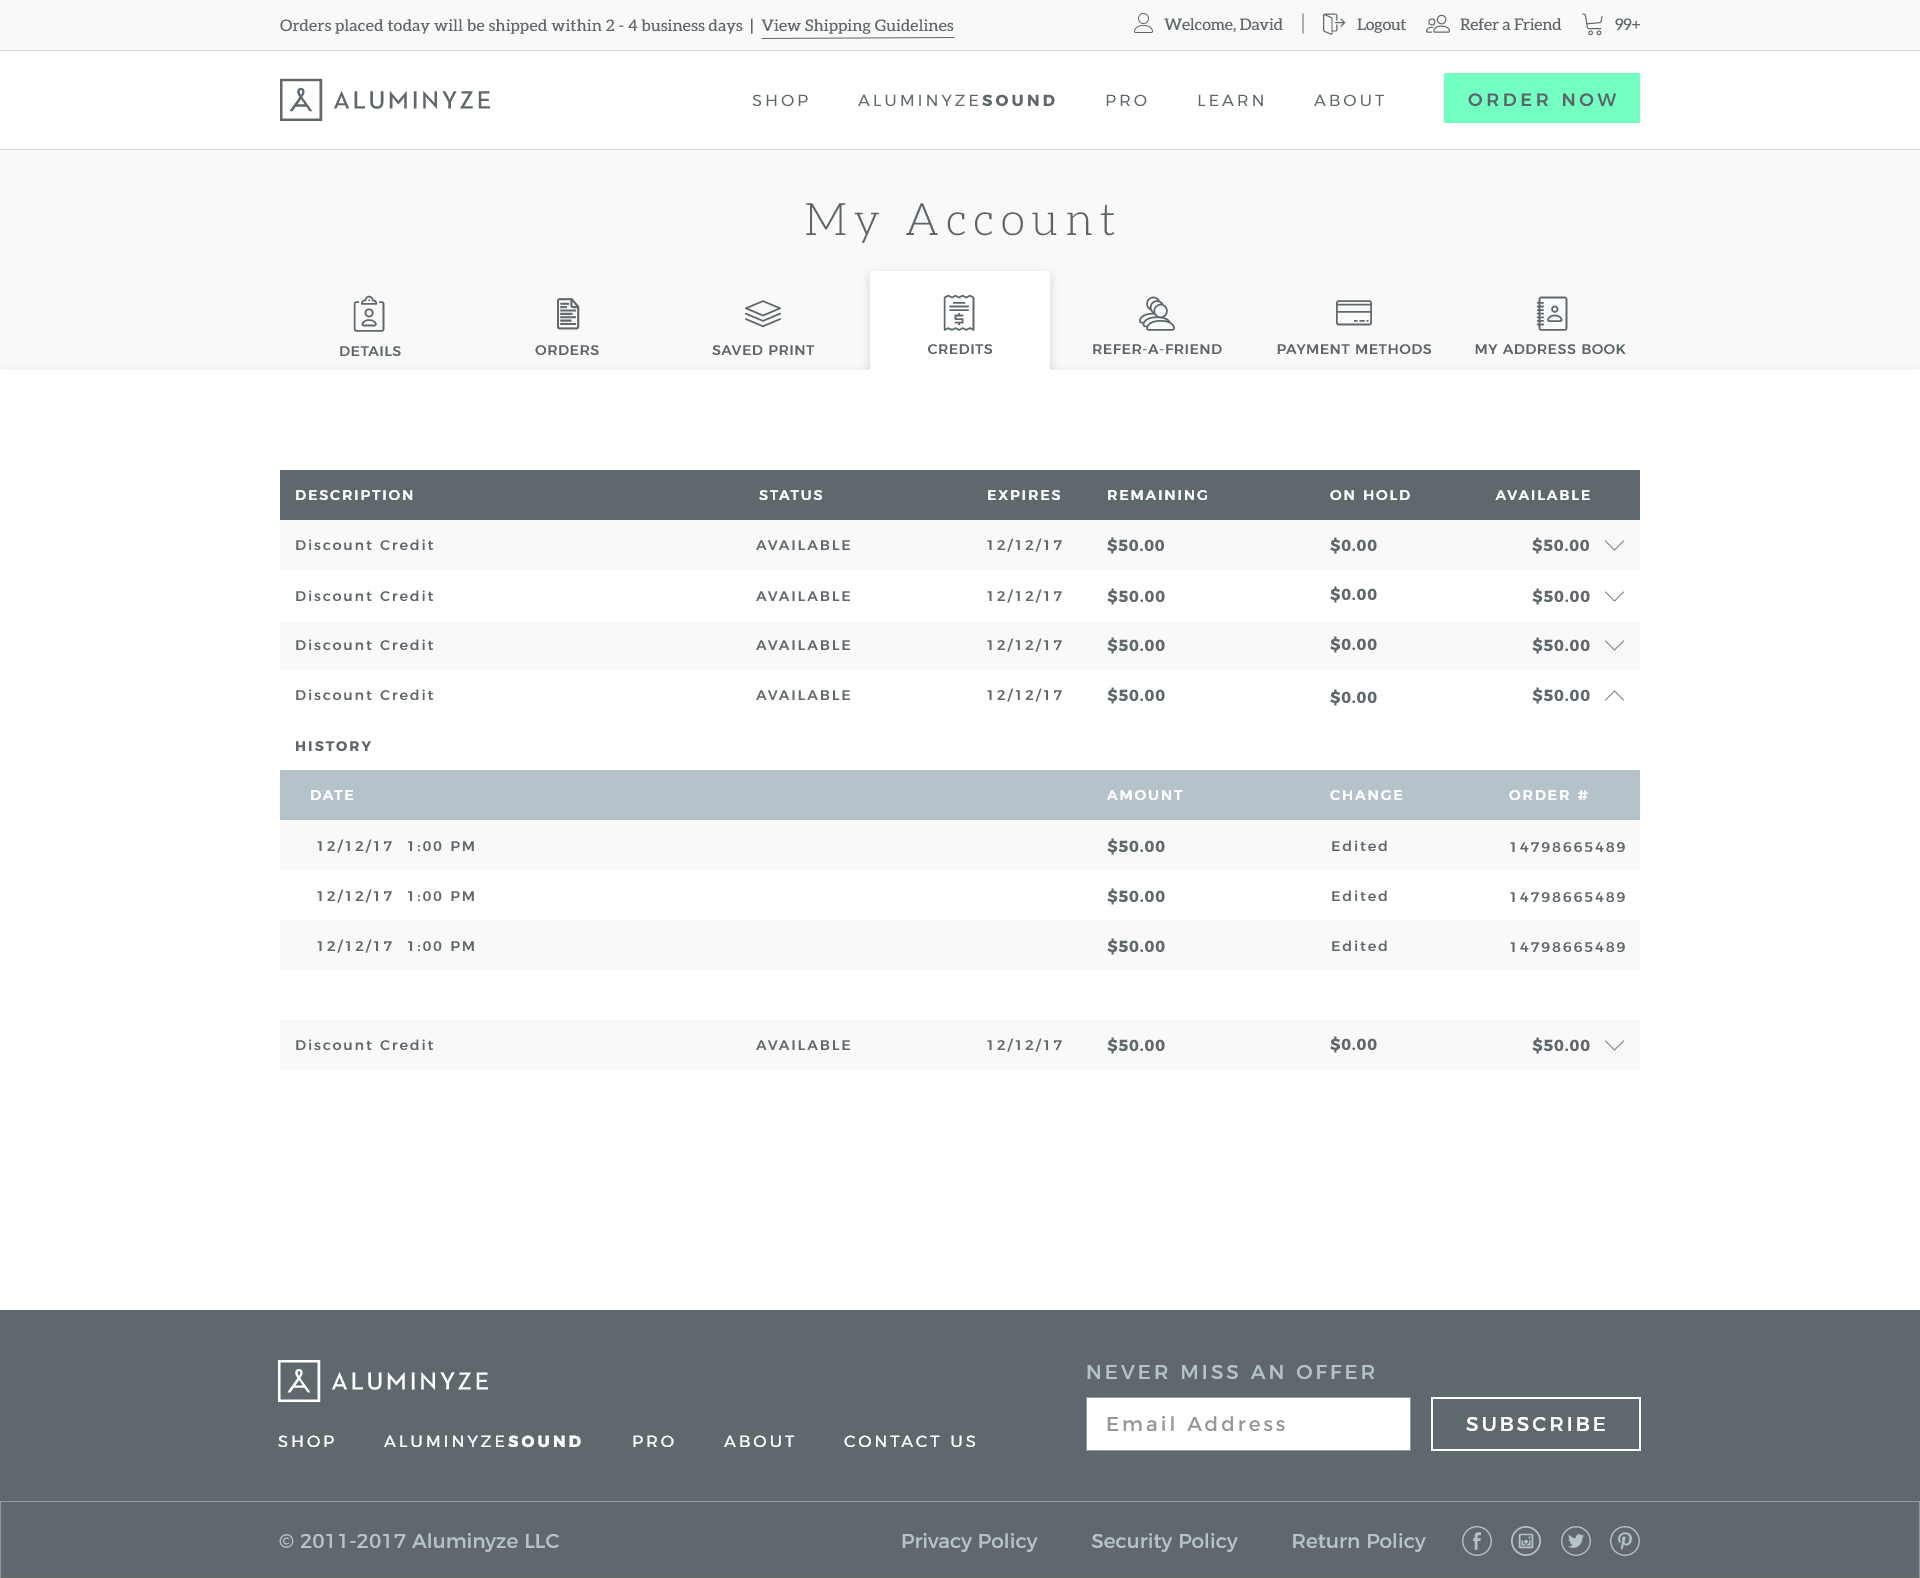
Task: Open View Shipping Guidelines link
Action: pyautogui.click(x=857, y=26)
